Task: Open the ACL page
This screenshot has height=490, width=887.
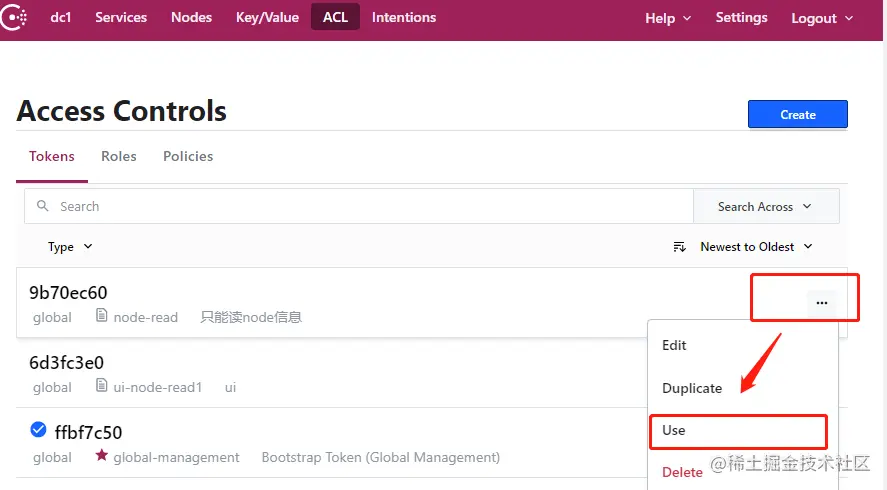Action: 335,17
